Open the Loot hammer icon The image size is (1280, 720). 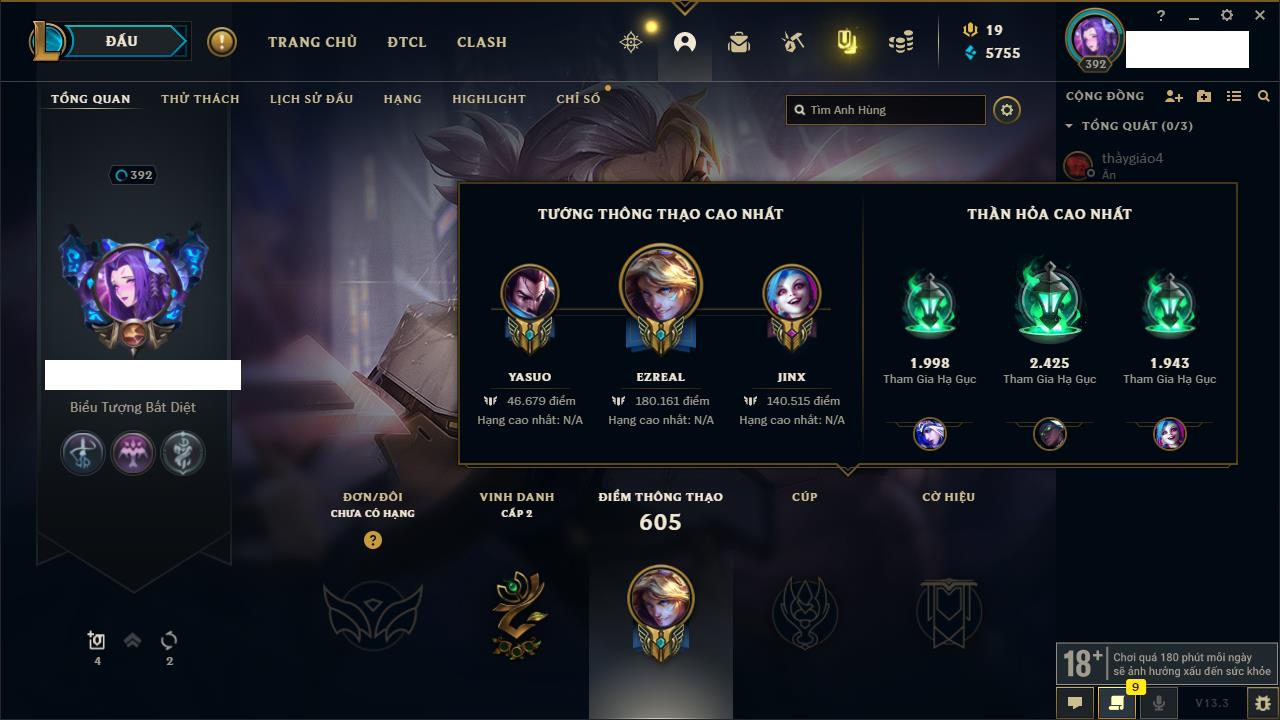coord(793,42)
